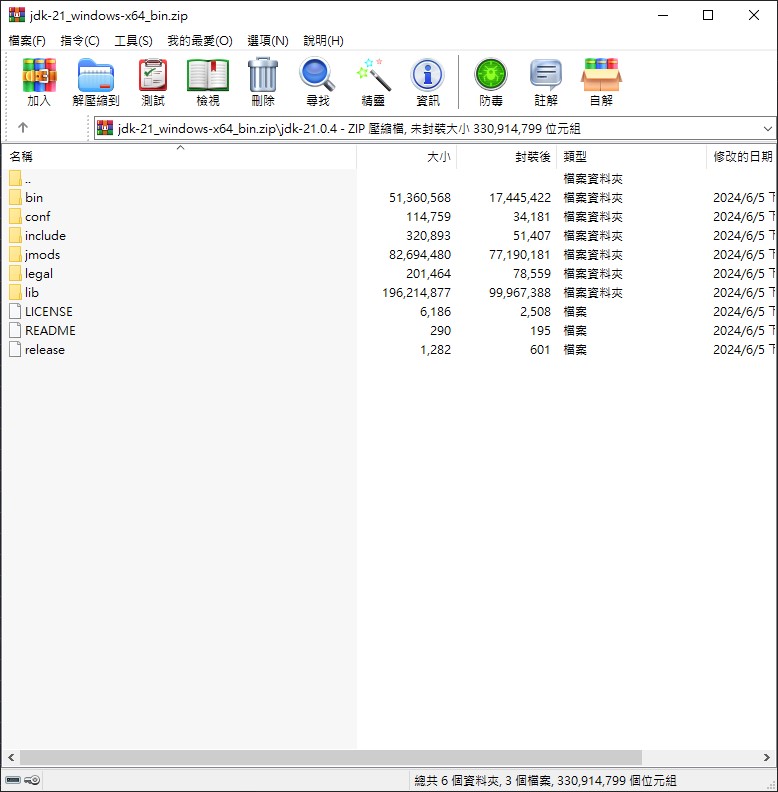Run the 測試 (Test) archive tool
The height and width of the screenshot is (792, 778).
153,82
